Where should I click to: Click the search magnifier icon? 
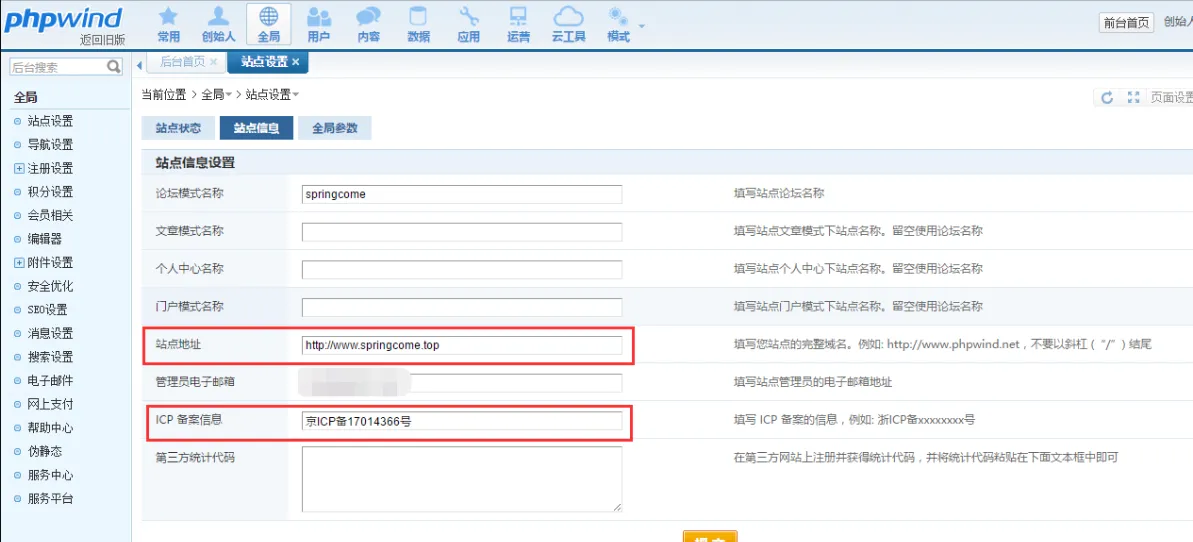tap(113, 67)
